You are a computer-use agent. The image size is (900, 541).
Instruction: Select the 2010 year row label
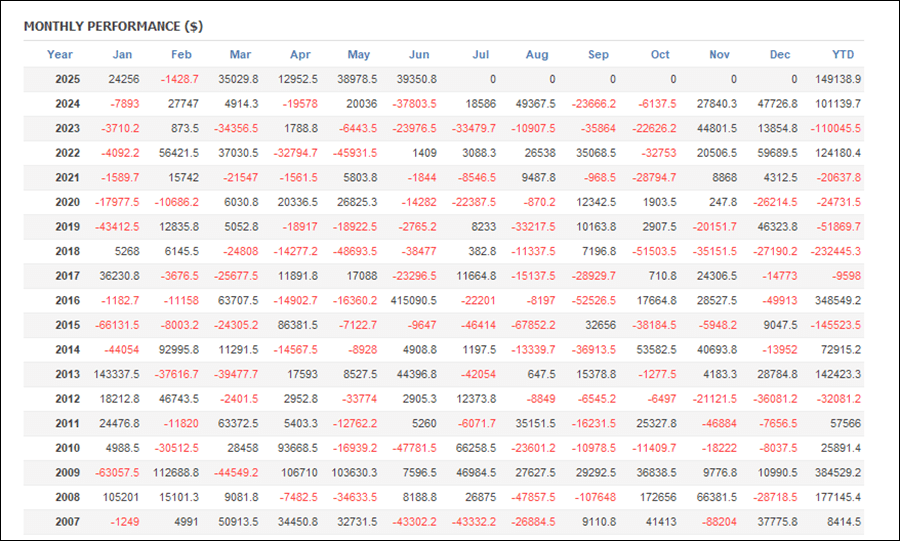pos(68,448)
